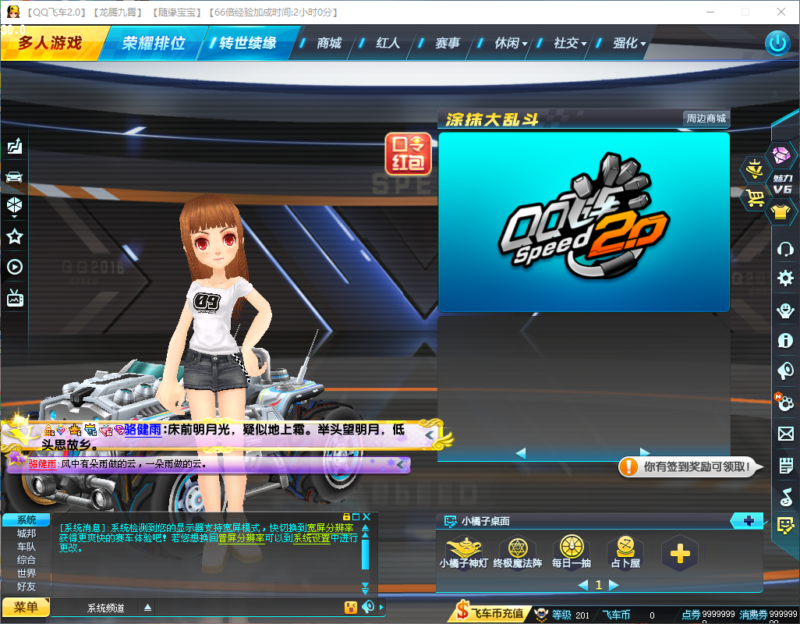The image size is (800, 624).
Task: Switch to the 世界 chat channel tab
Action: pos(26,573)
